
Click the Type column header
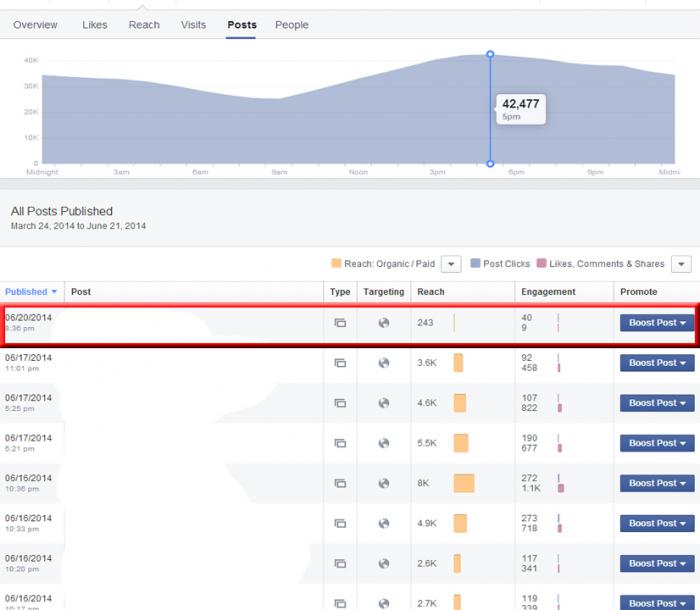coord(340,292)
